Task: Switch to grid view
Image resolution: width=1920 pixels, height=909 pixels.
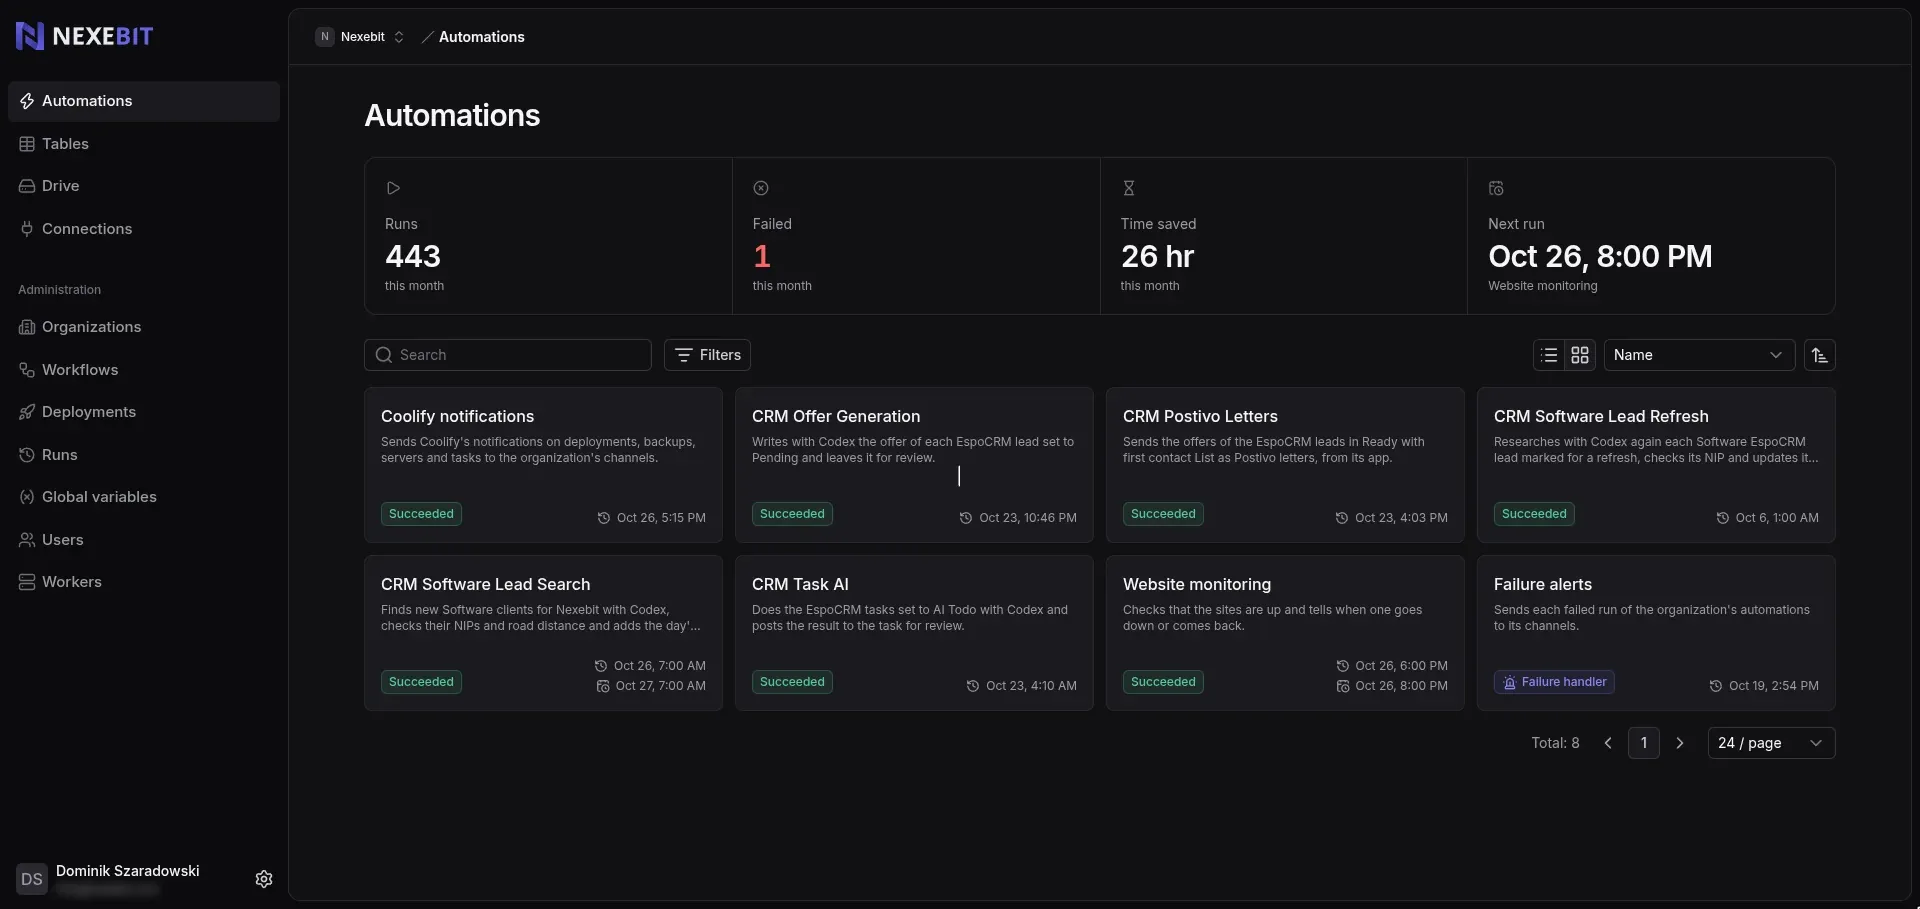Action: 1580,355
